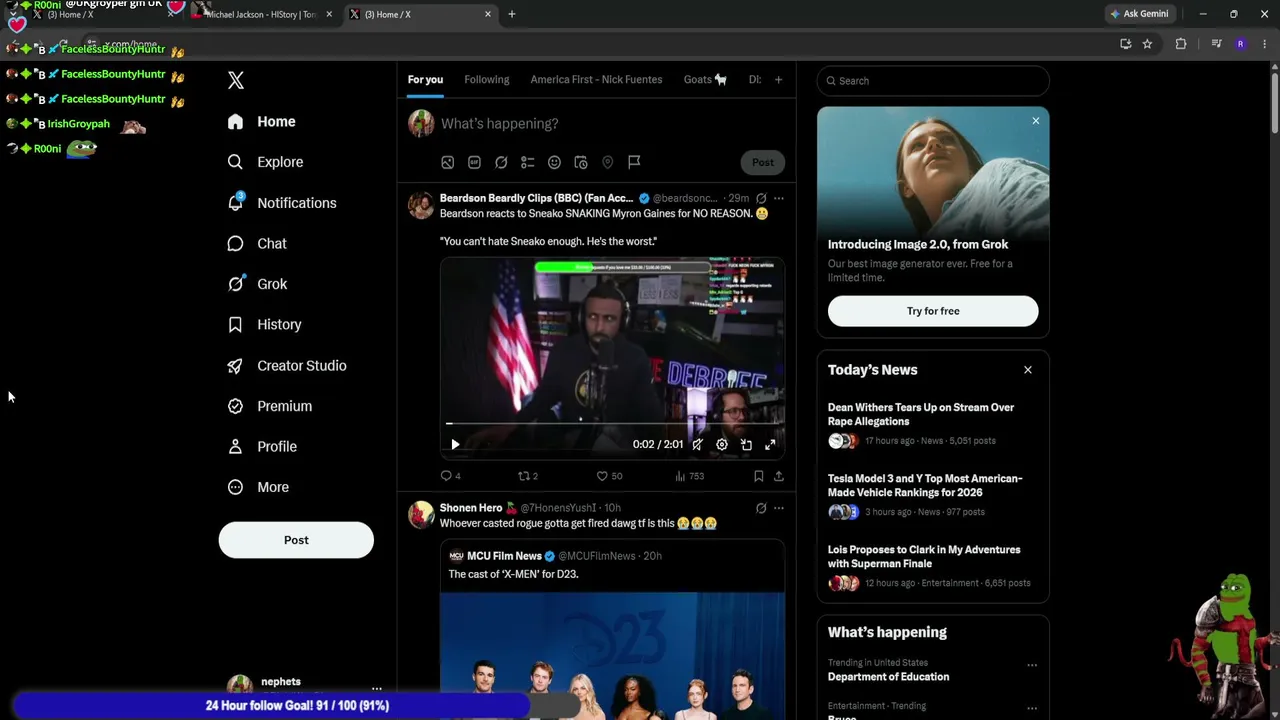The image size is (1280, 720).
Task: Add a poll to the new post
Action: pos(528,162)
